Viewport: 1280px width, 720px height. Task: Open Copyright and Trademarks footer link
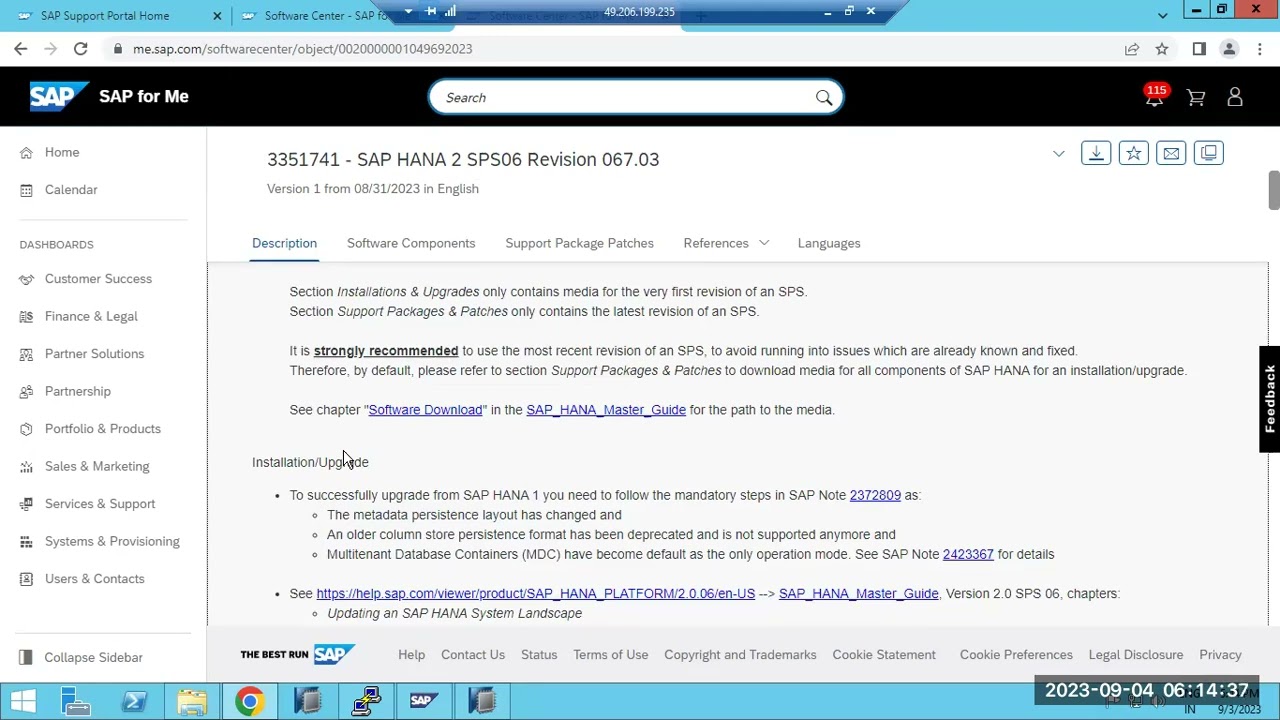pos(740,655)
